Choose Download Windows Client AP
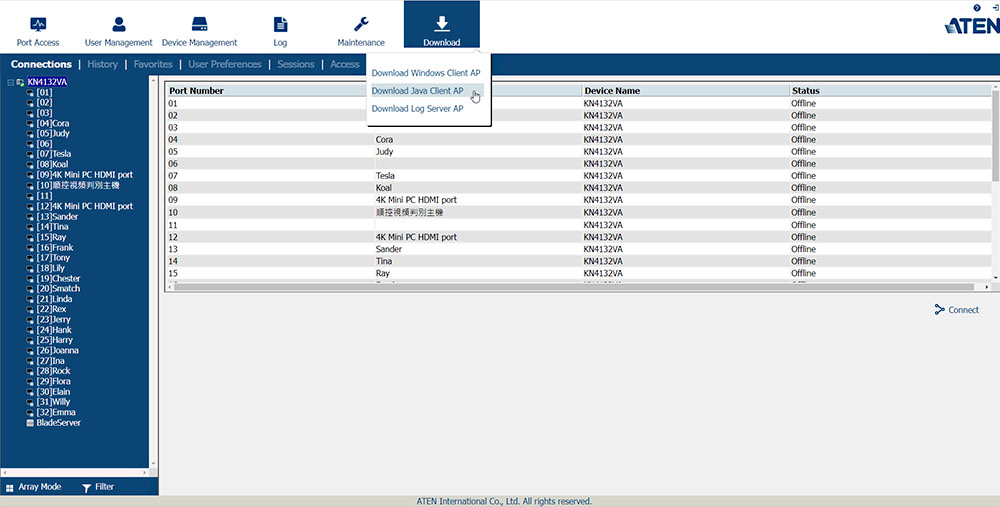The height and width of the screenshot is (507, 1000). point(426,73)
